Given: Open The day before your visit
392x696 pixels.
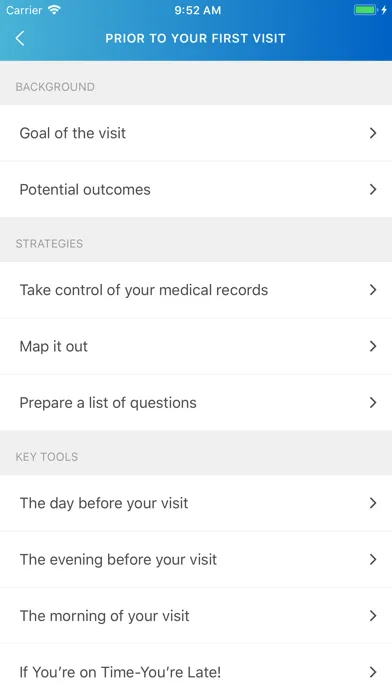Looking at the screenshot, I should coord(196,503).
